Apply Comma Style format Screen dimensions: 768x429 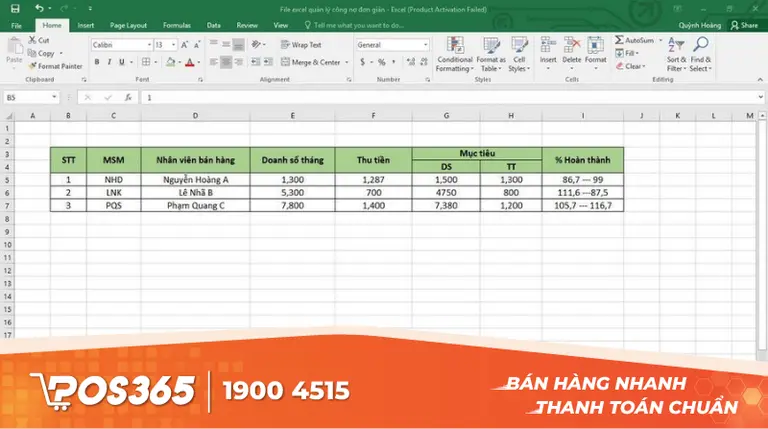pos(393,62)
